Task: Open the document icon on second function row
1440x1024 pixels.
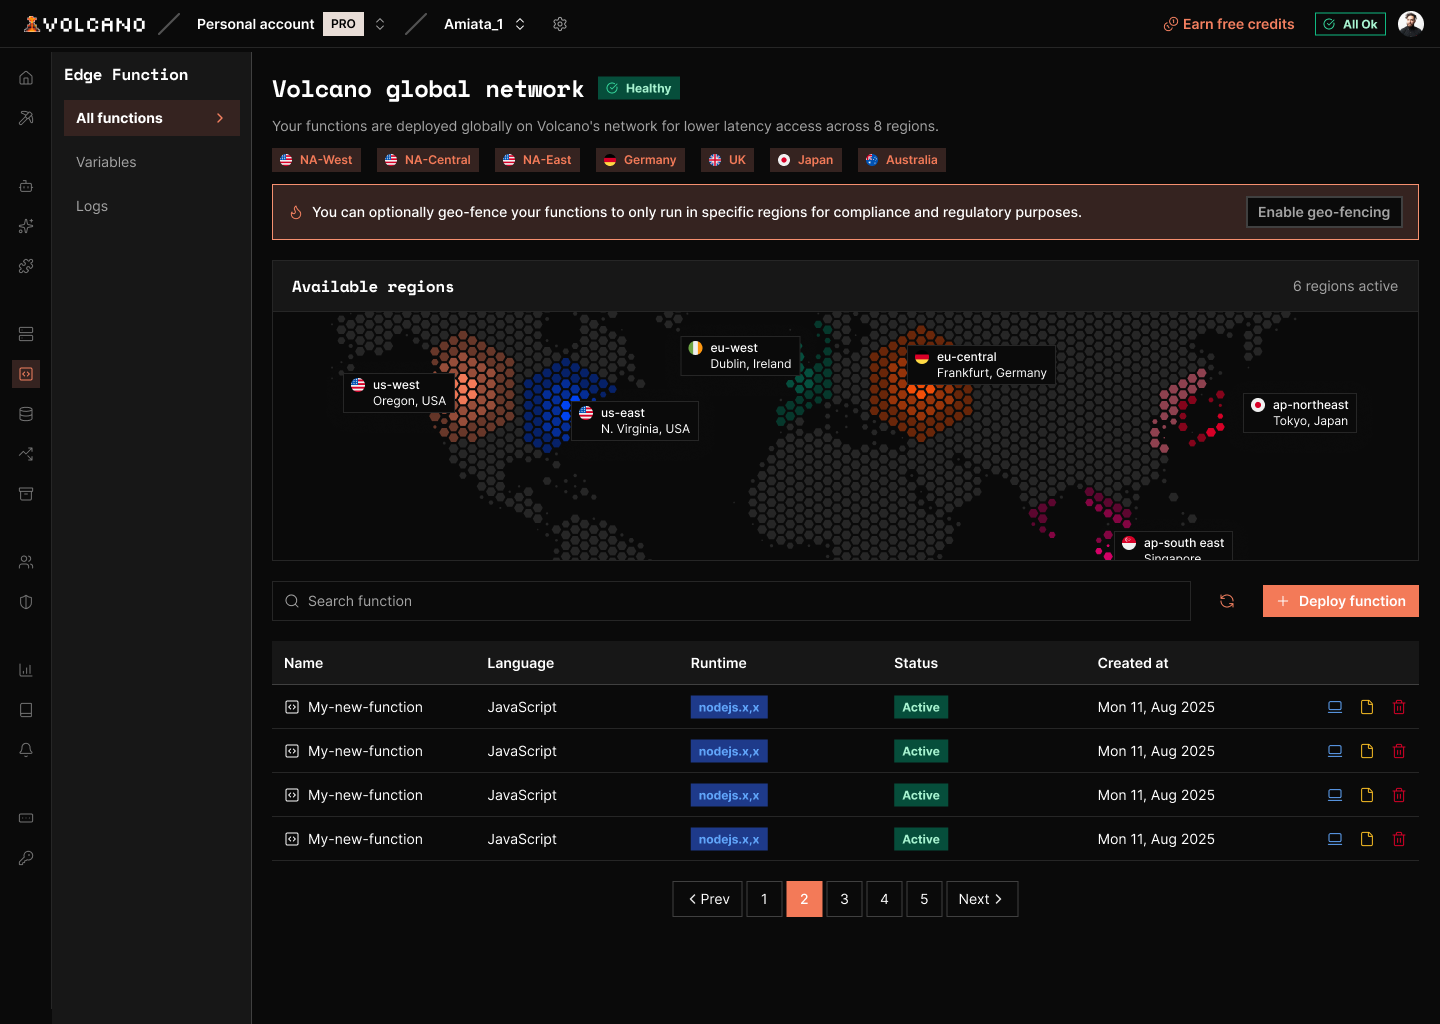Action: tap(1367, 751)
